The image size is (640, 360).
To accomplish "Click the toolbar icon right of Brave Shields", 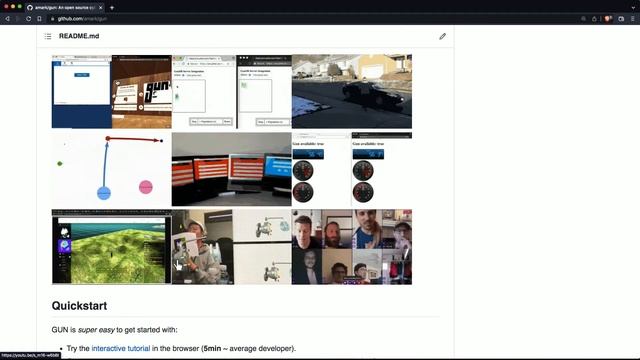I will (621, 19).
